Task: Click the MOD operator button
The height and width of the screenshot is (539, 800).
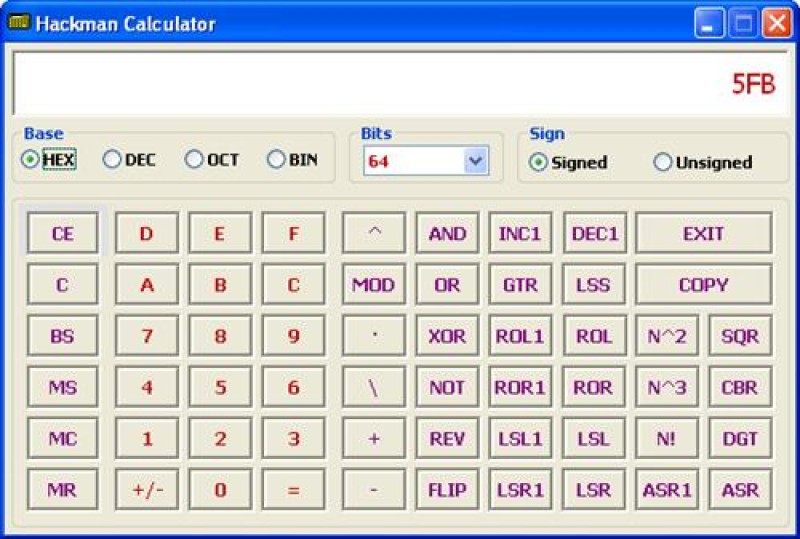Action: pos(373,285)
